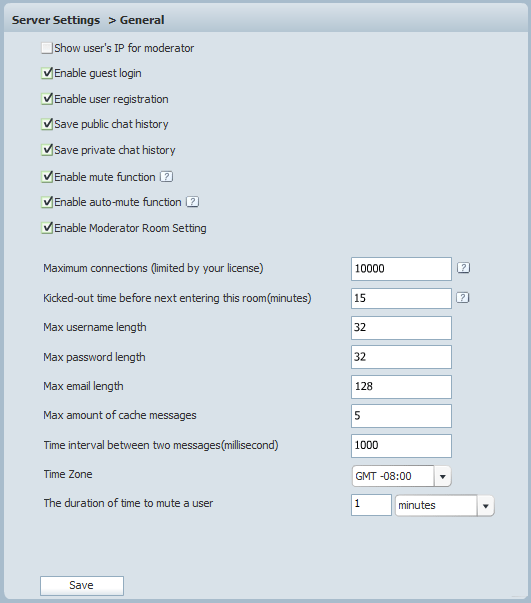Open help icon beside Enable mute function
531x603 pixels.
pyautogui.click(x=166, y=177)
